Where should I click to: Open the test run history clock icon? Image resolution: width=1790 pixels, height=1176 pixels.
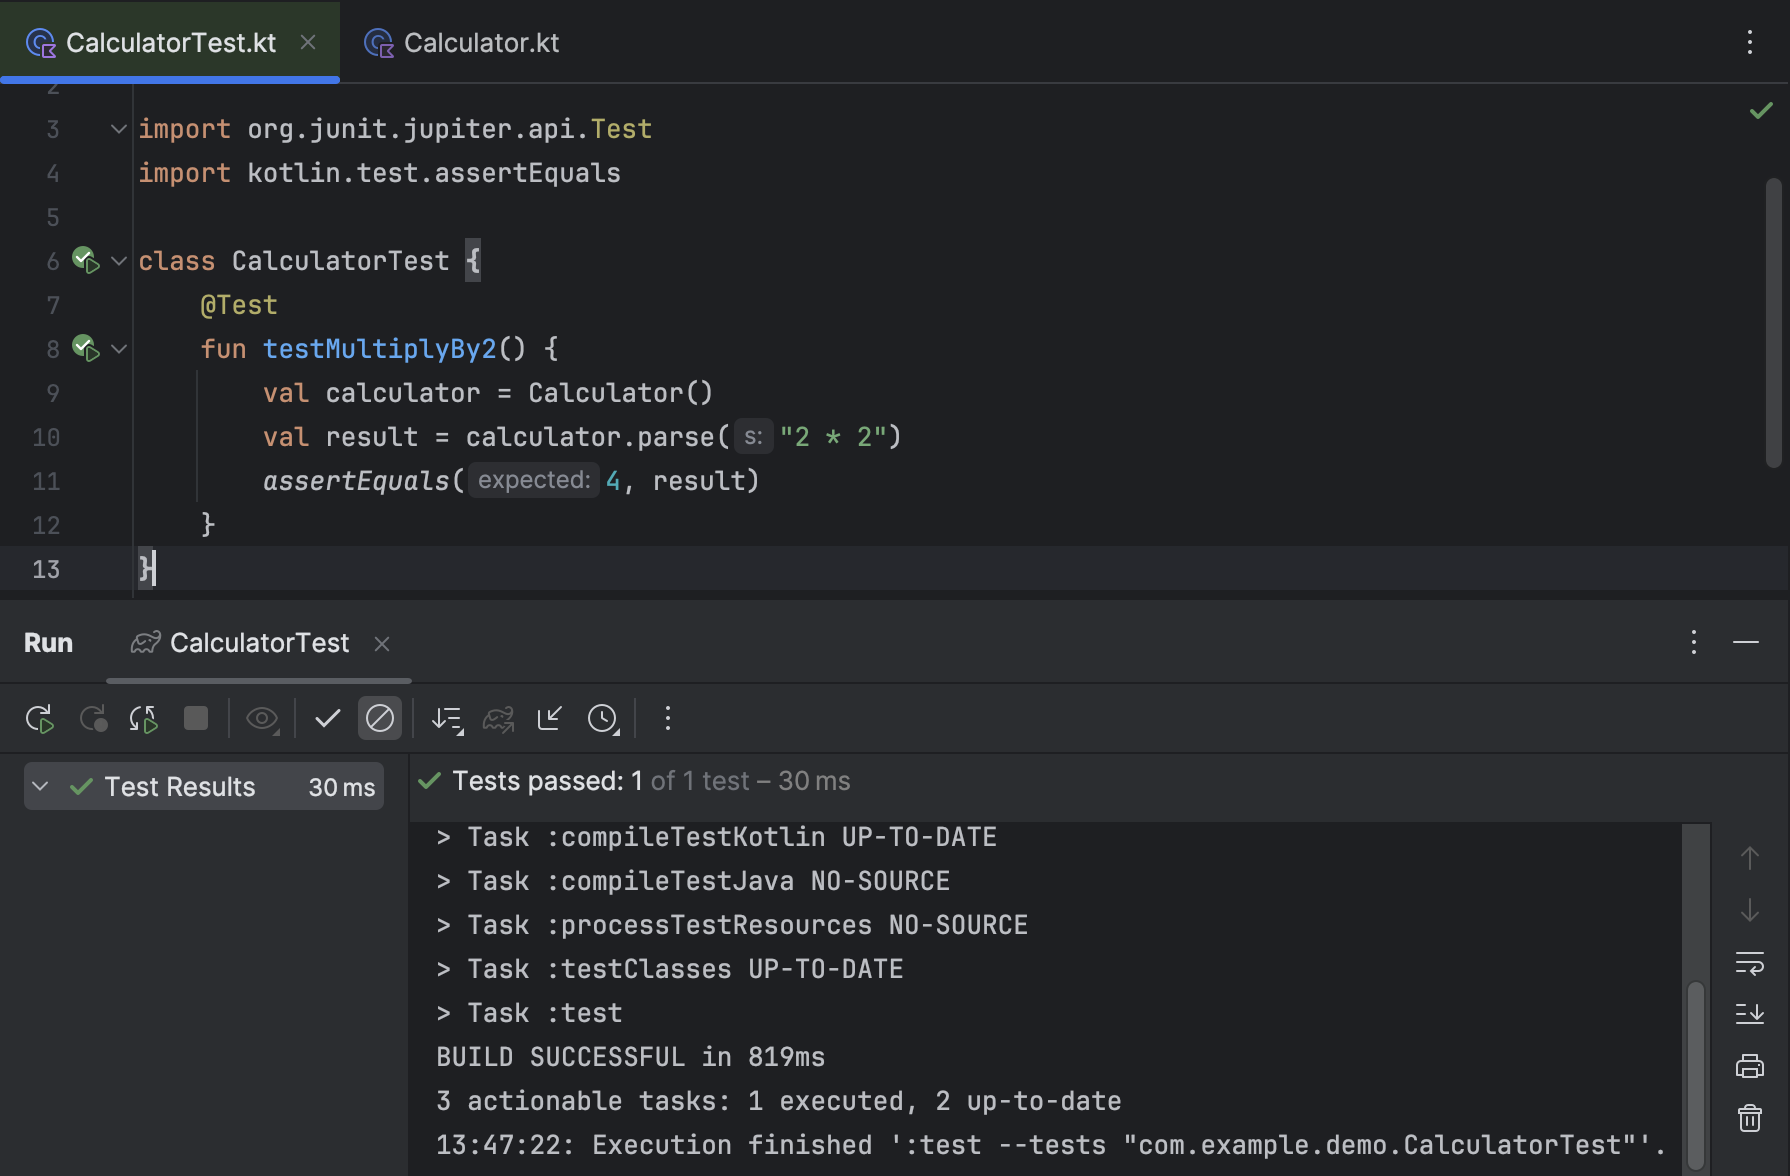pos(604,718)
